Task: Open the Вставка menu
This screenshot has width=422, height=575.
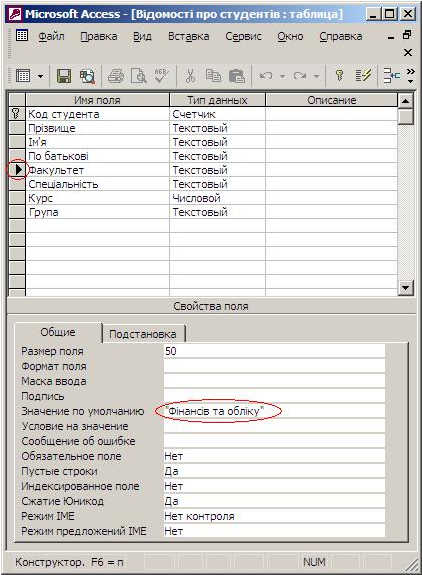Action: (188, 36)
